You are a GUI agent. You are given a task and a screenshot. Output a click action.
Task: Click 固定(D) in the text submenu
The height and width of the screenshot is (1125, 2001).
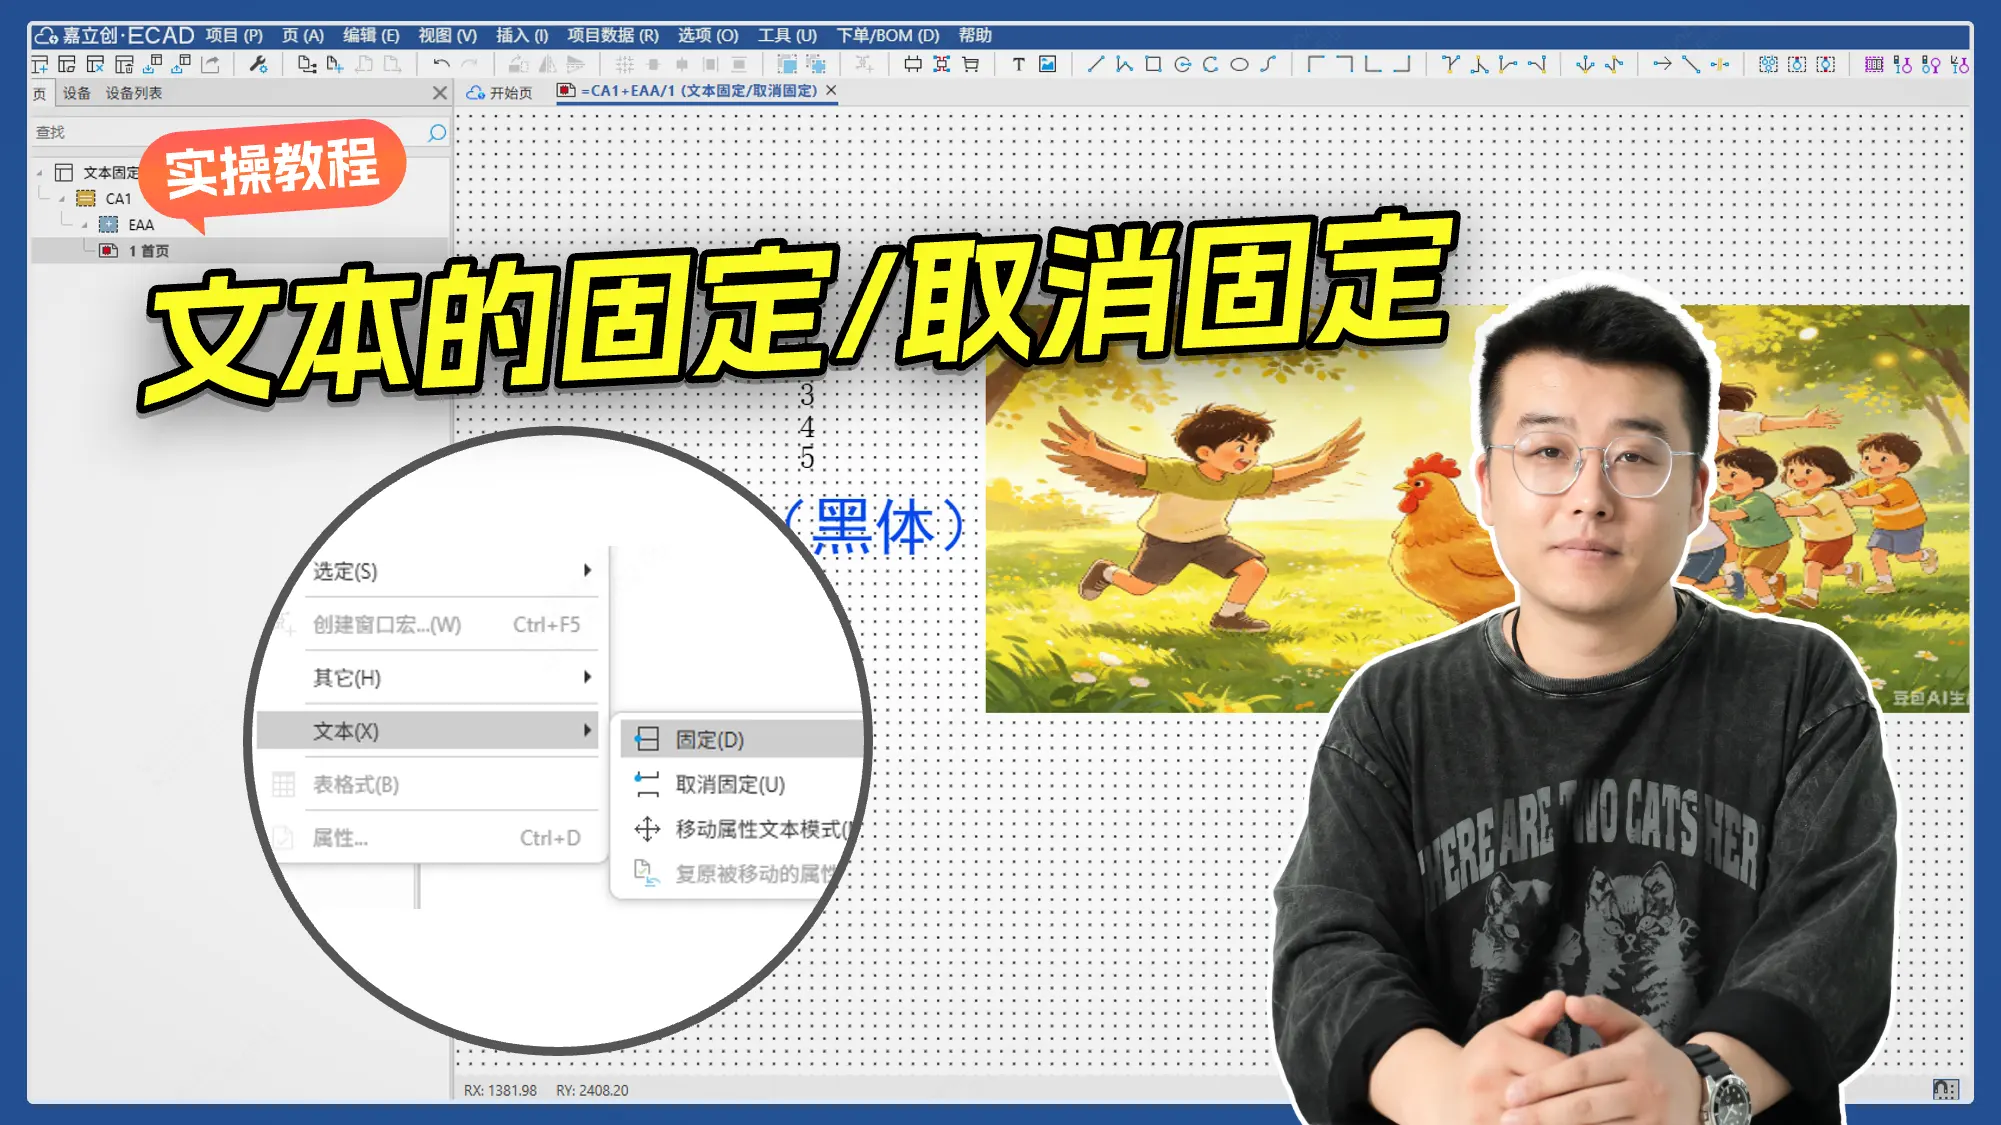[x=741, y=740]
